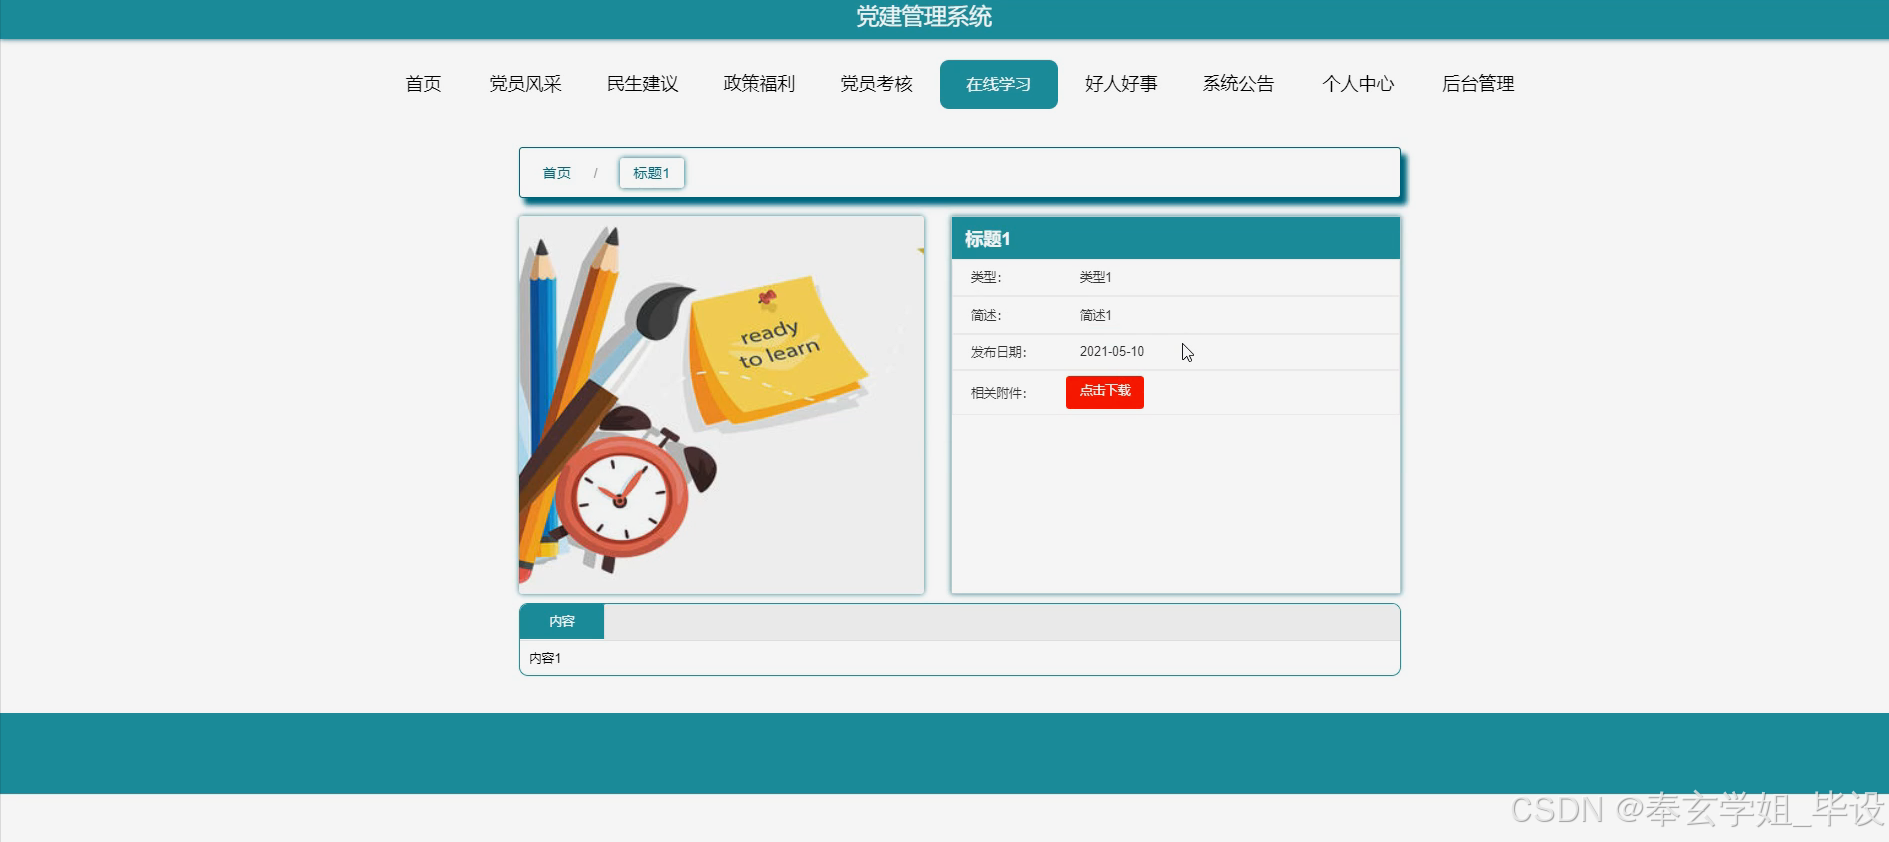Open 后台管理 in the navigation

(x=1478, y=84)
